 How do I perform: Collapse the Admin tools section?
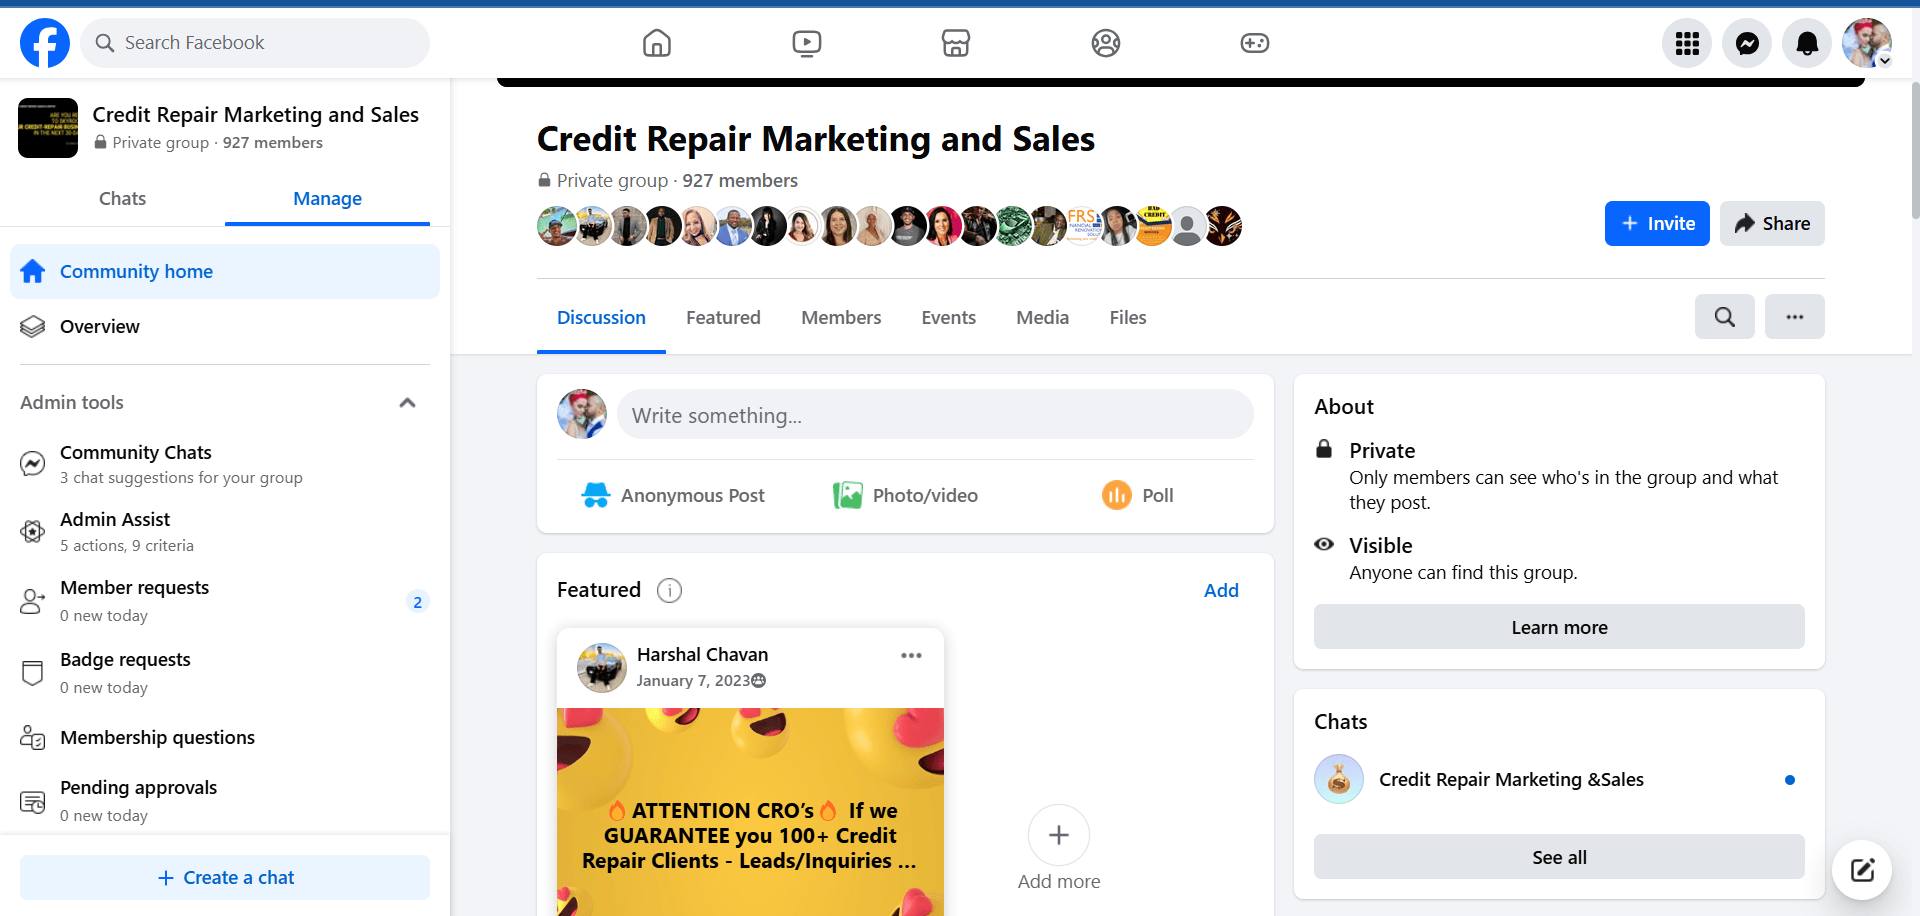coord(407,403)
